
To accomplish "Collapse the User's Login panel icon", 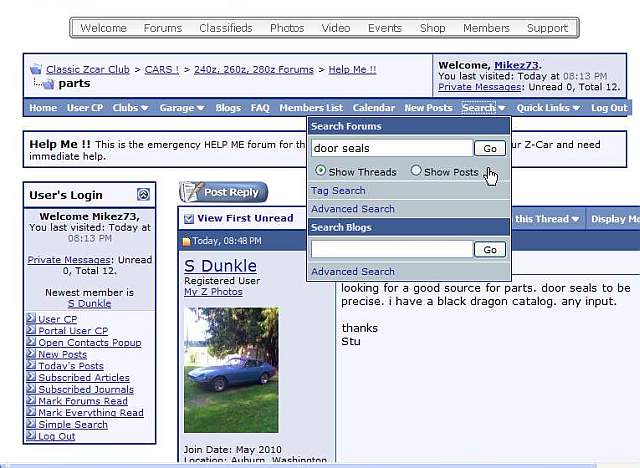I will click(143, 194).
